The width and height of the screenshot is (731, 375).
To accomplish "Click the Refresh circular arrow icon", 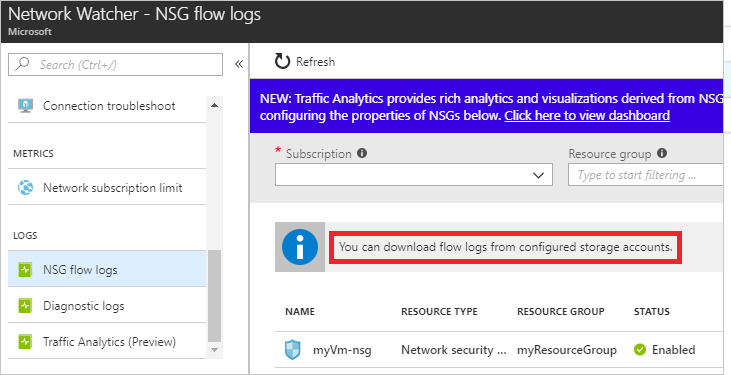I will (x=282, y=61).
